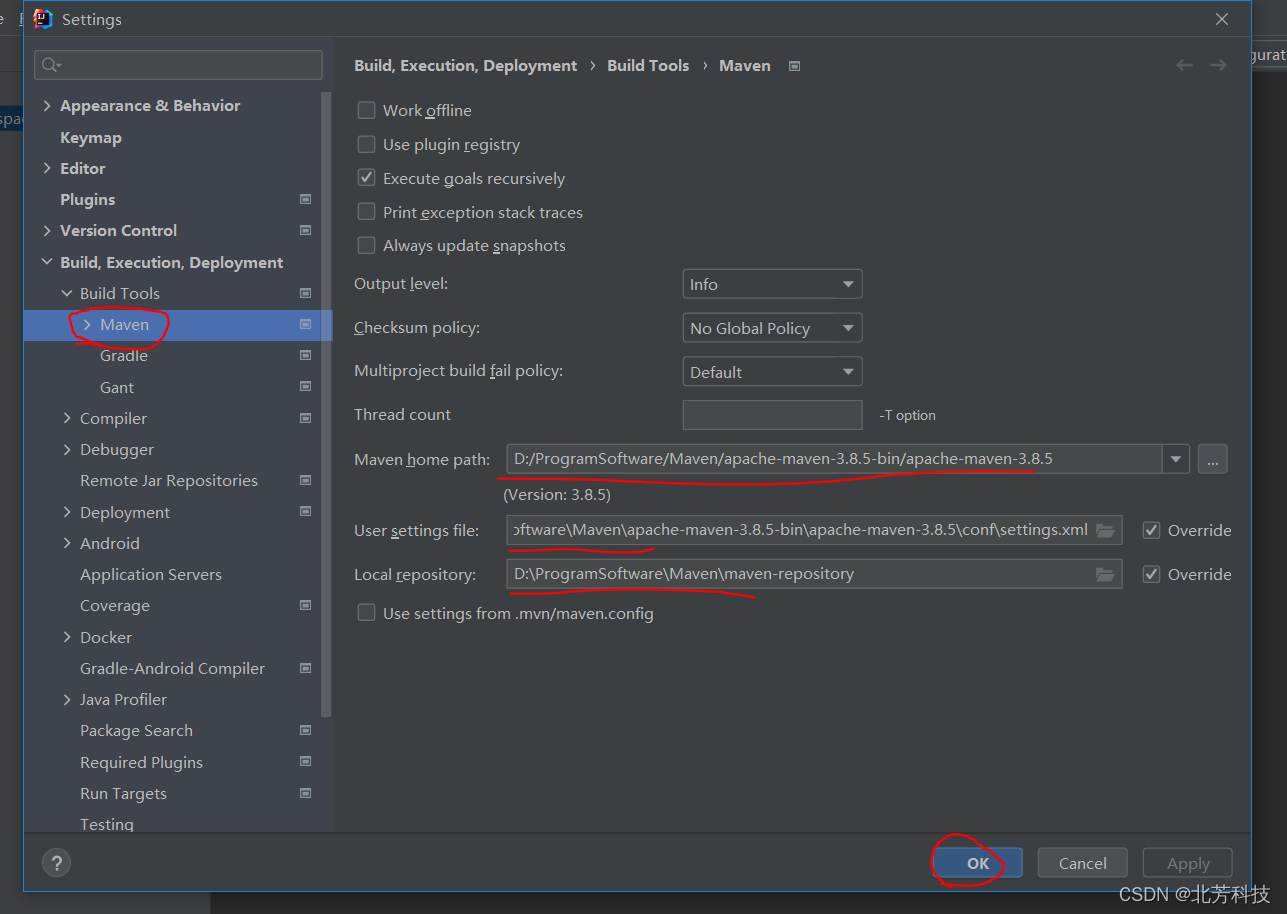This screenshot has width=1287, height=914.
Task: Click the settings search field
Action: coord(178,65)
